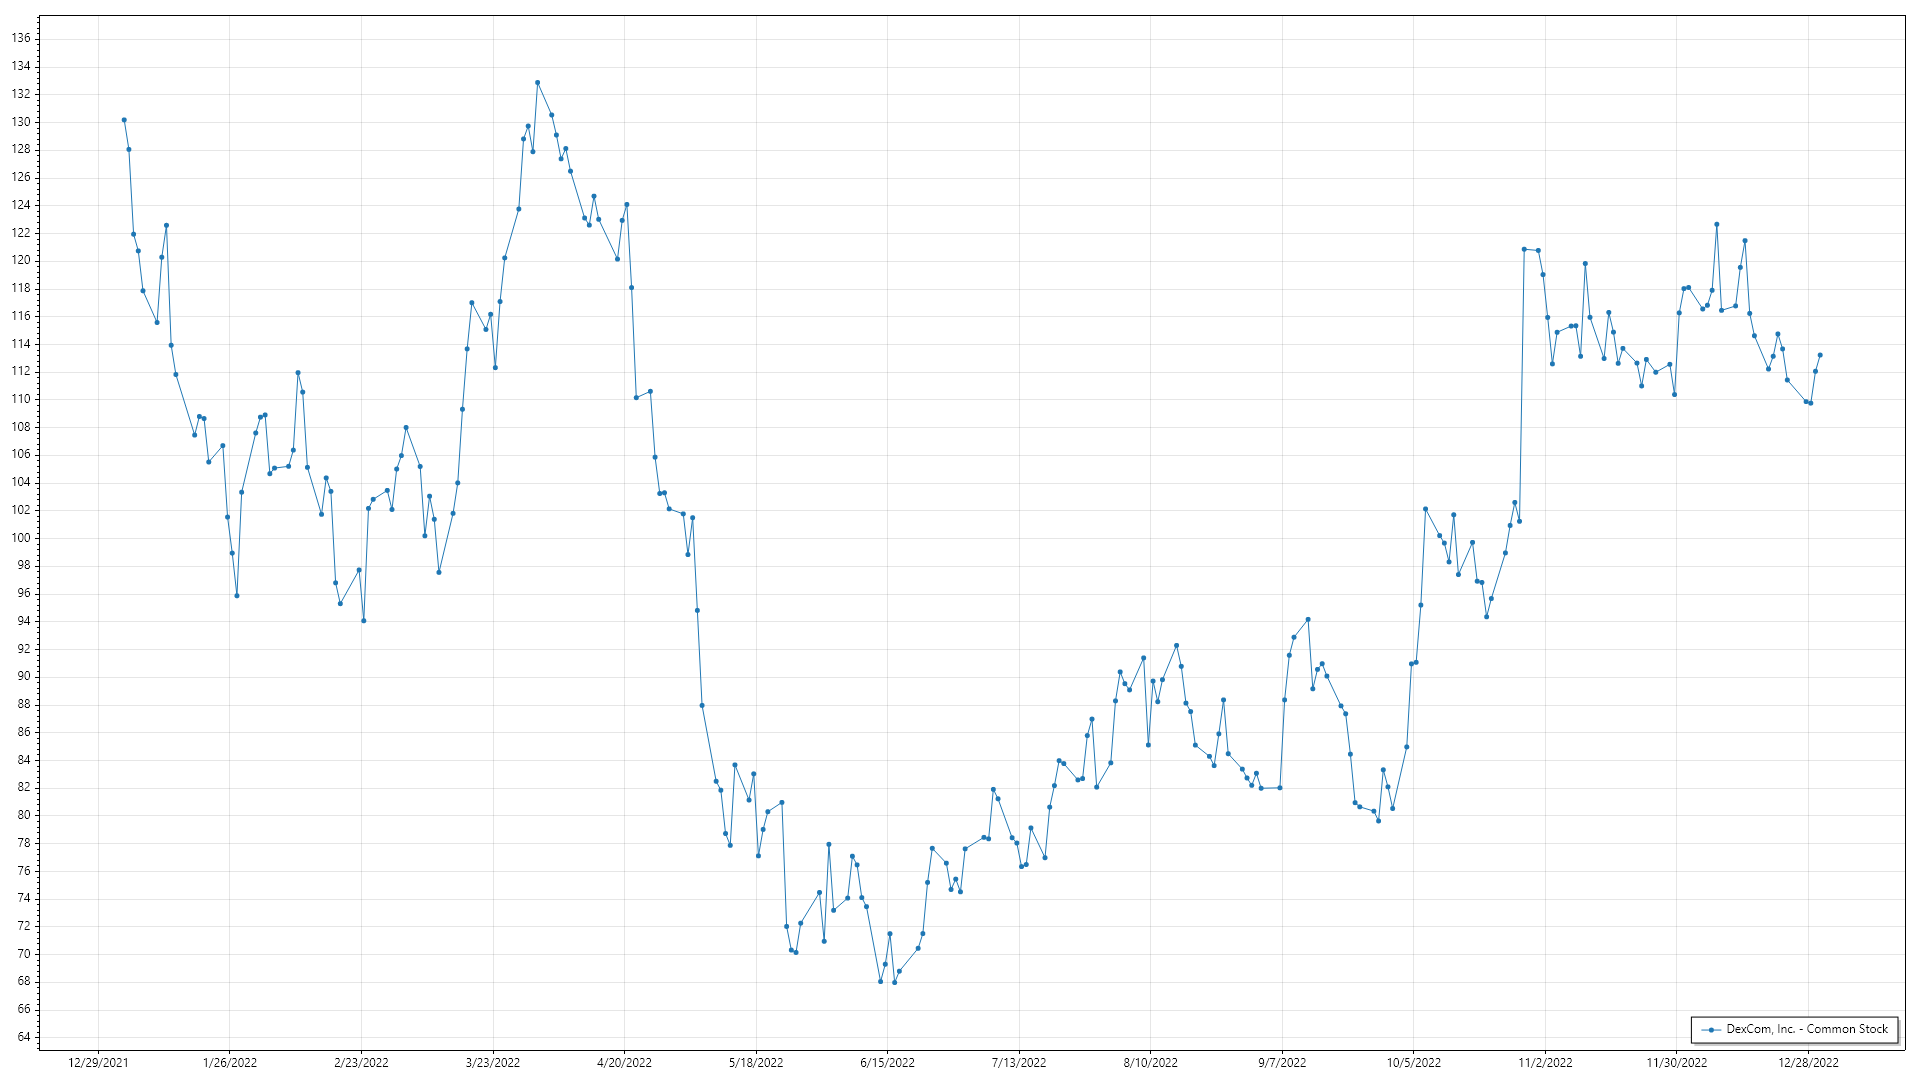Click the 100 y-axis tick label
The height and width of the screenshot is (1080, 1920).
click(21, 538)
